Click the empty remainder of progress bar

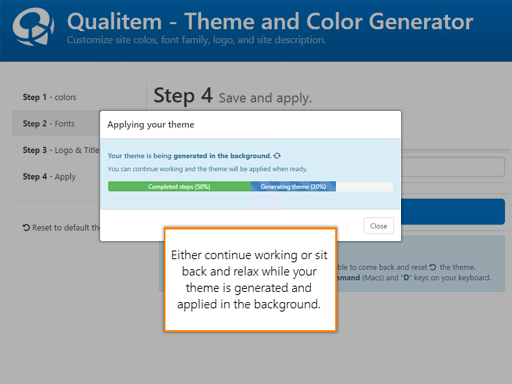(364, 186)
